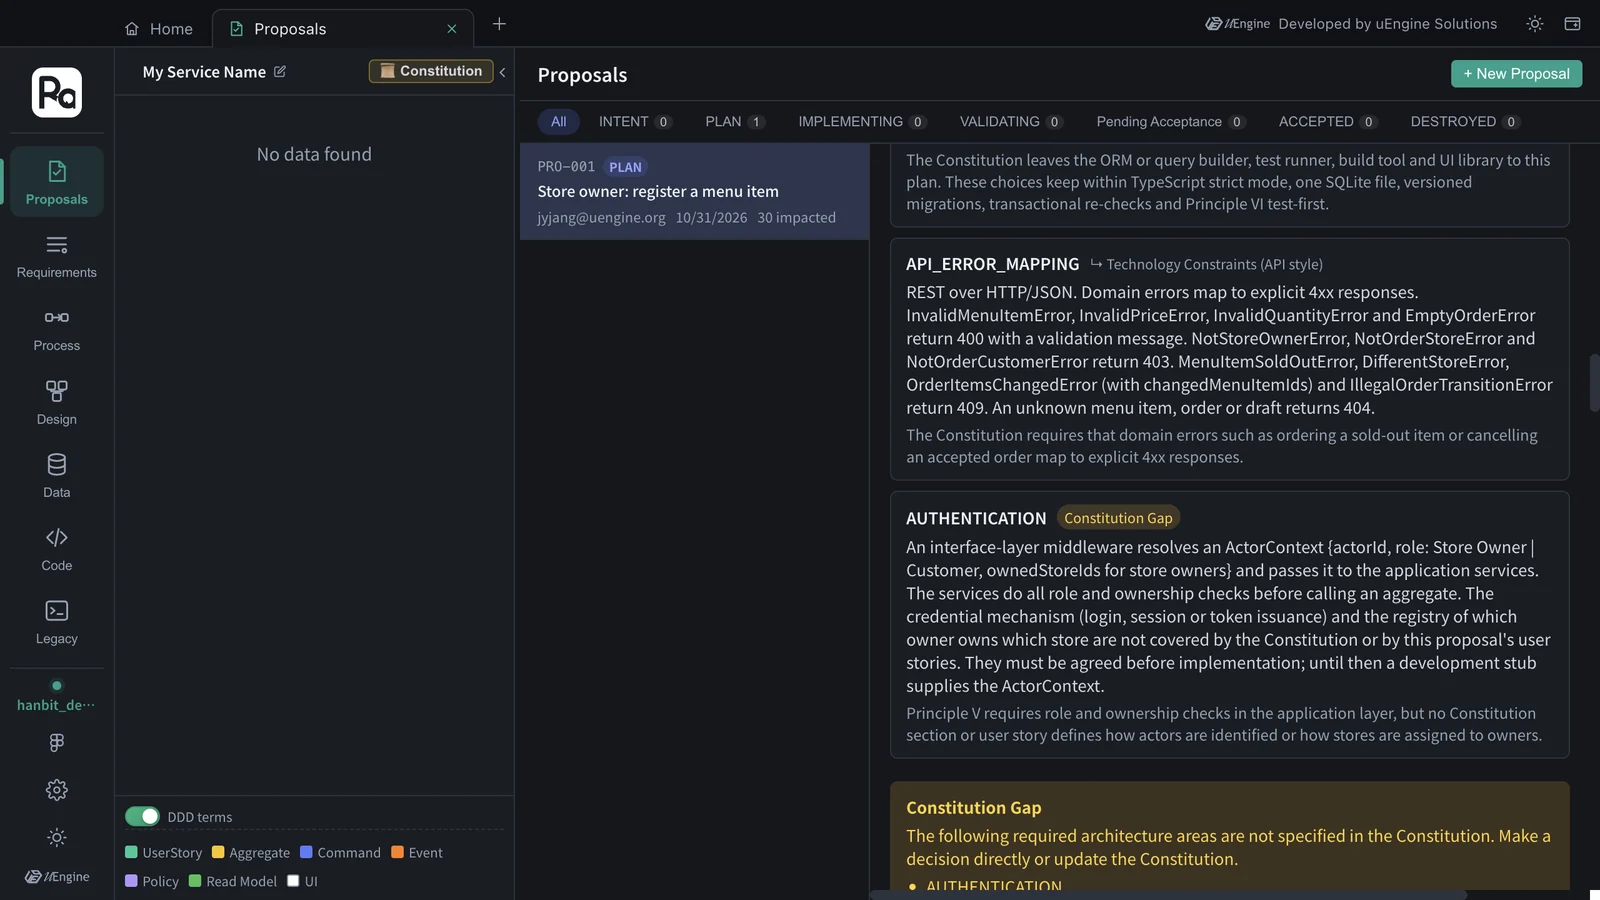The height and width of the screenshot is (900, 1600).
Task: Toggle the Policy legend swatch
Action: point(131,881)
